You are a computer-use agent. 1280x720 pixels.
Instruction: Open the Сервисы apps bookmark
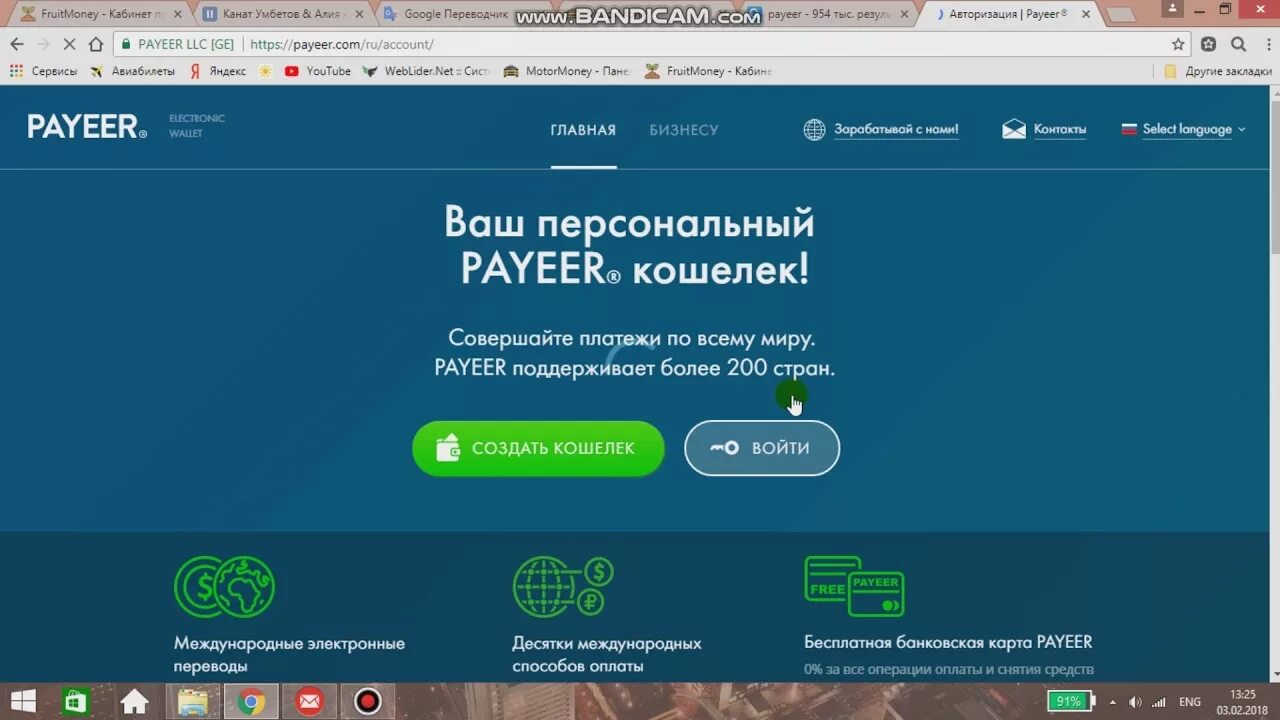(43, 71)
